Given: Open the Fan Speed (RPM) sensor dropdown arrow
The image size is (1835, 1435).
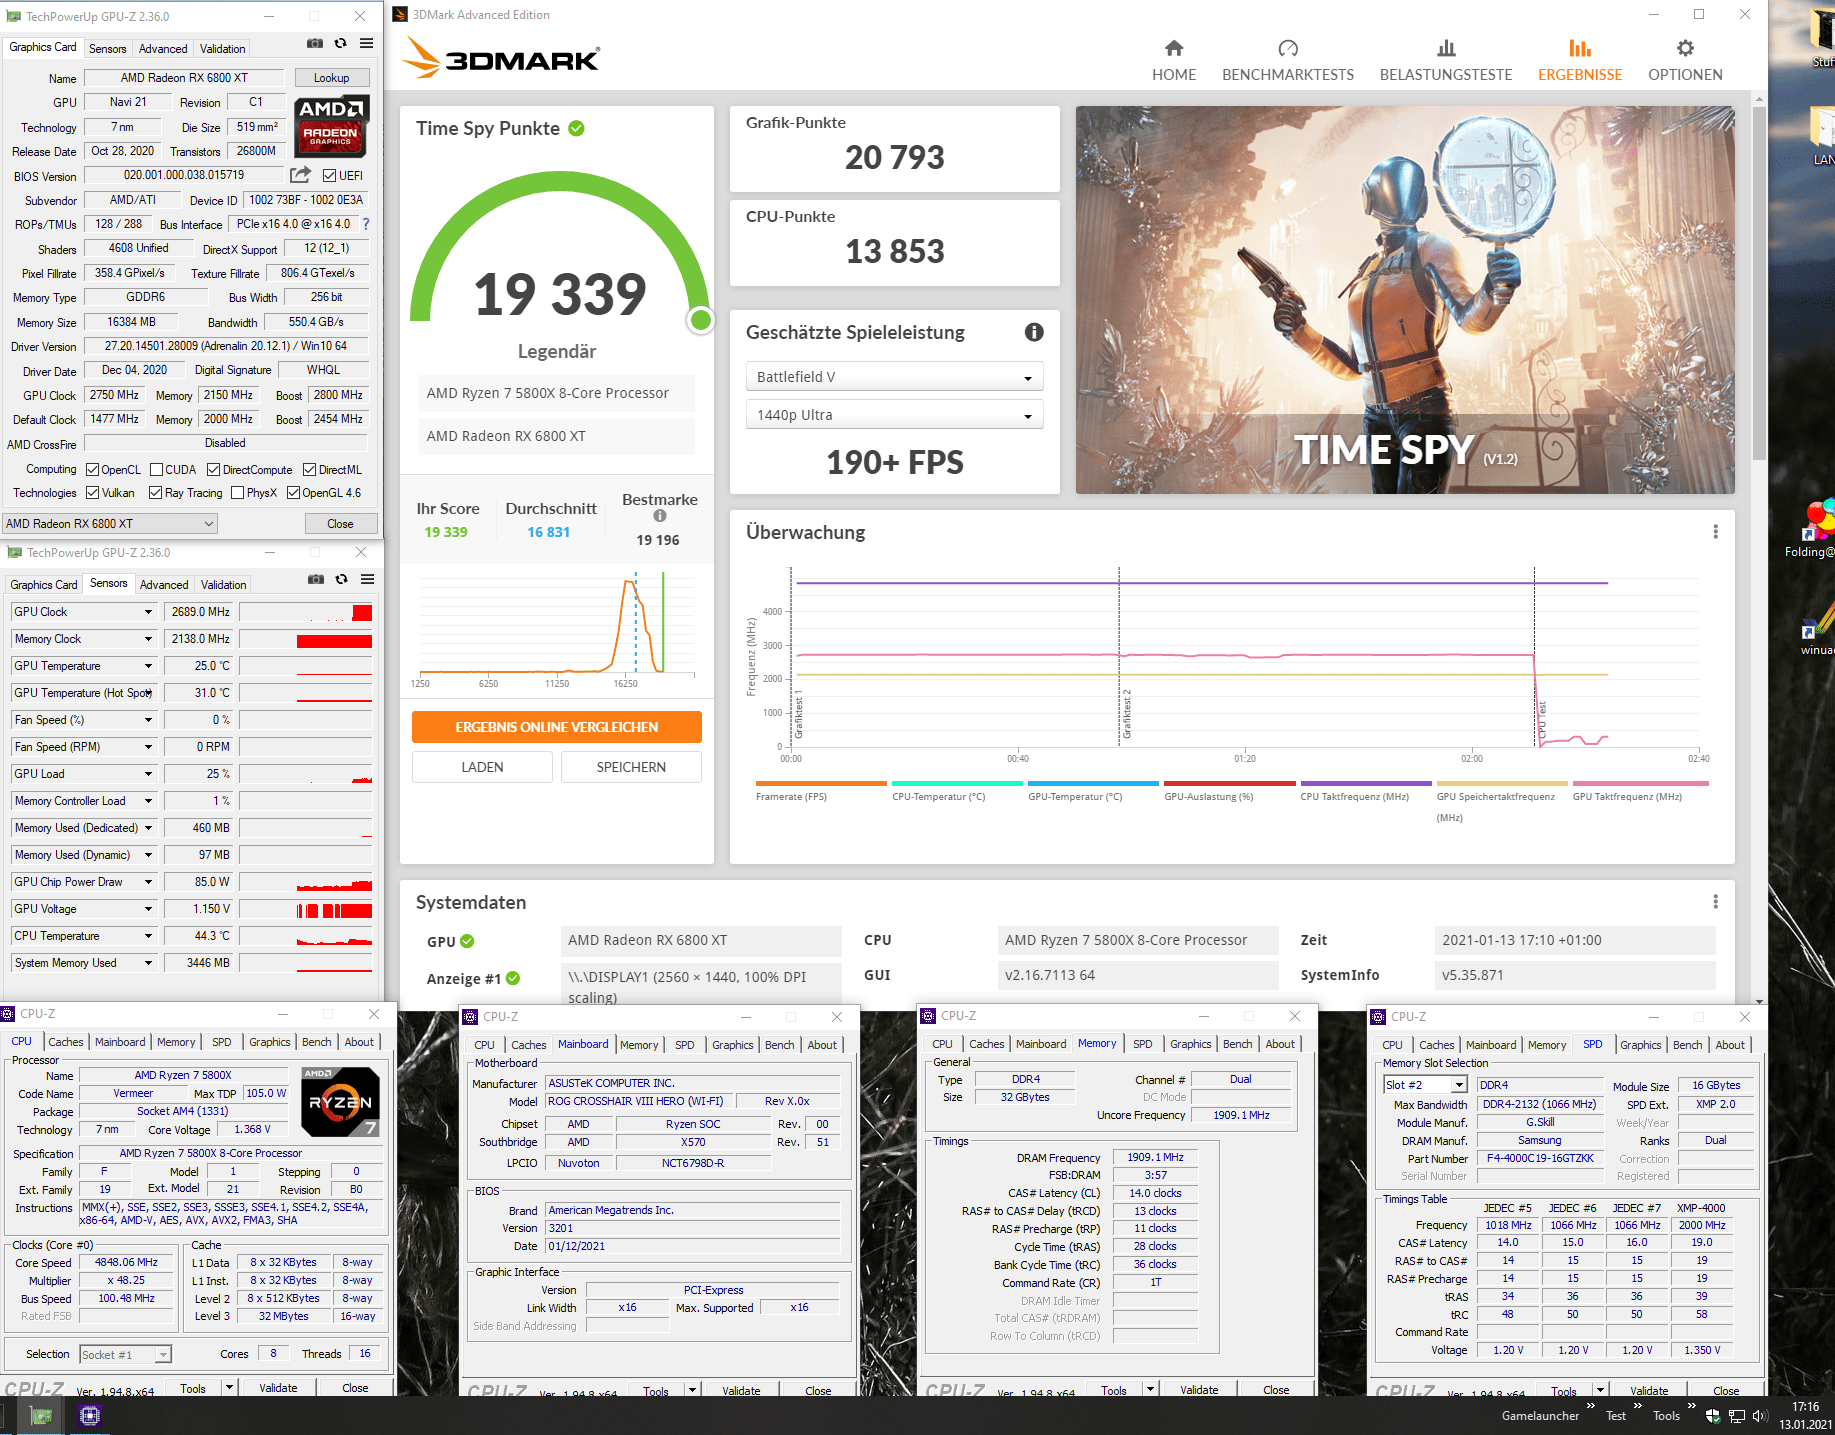Looking at the screenshot, I should click(x=149, y=747).
